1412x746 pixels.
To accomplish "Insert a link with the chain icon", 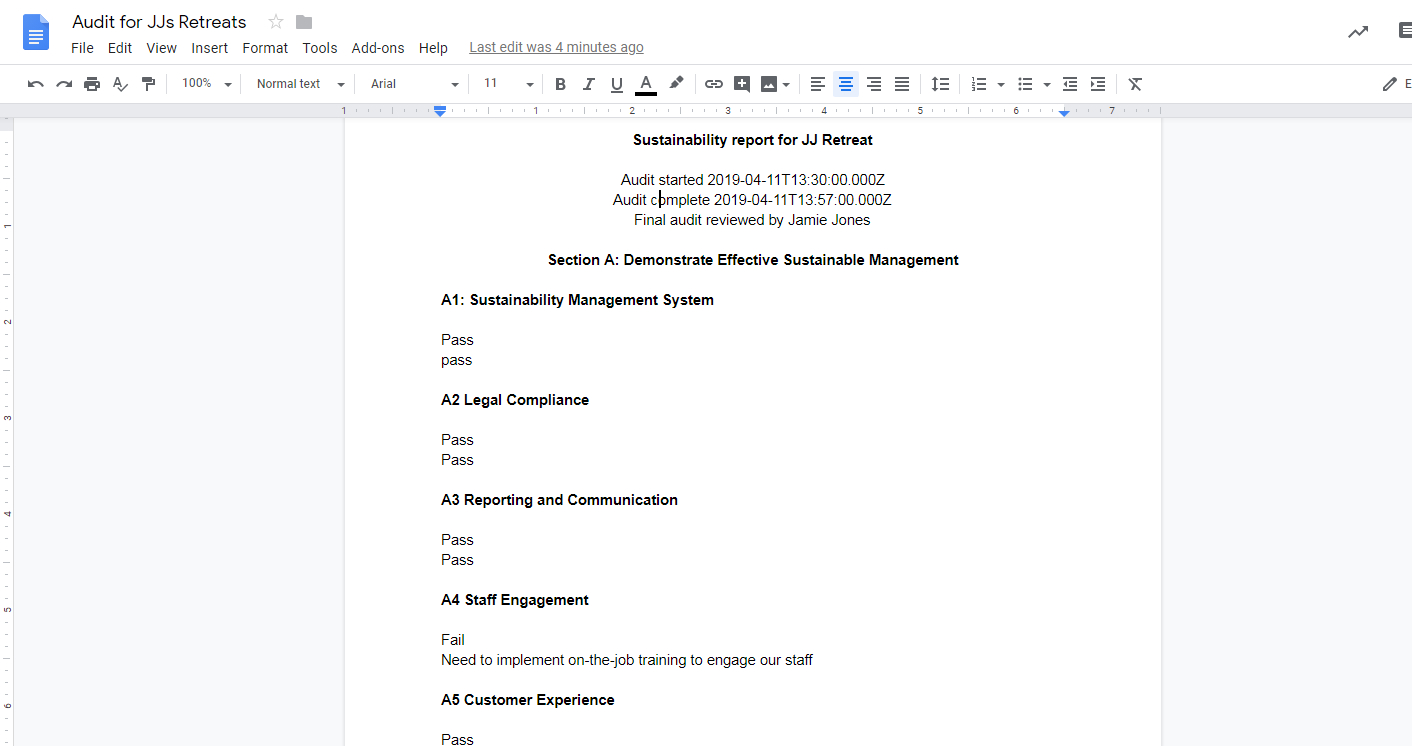I will (713, 84).
